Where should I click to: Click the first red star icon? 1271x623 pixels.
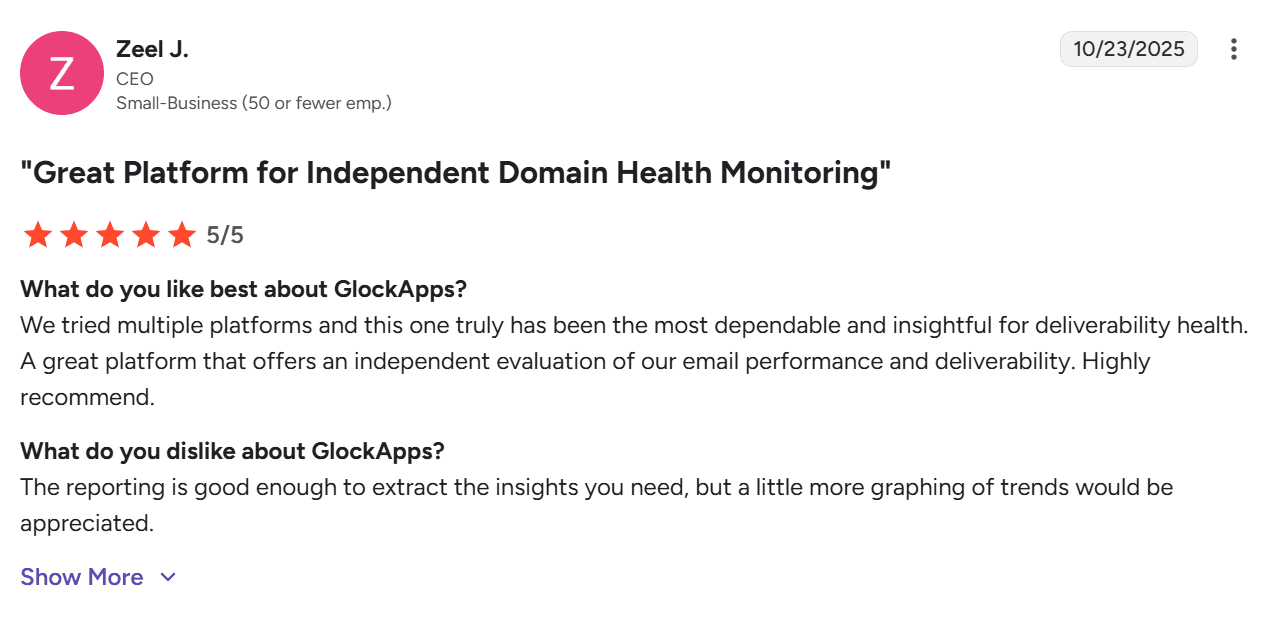coord(37,234)
